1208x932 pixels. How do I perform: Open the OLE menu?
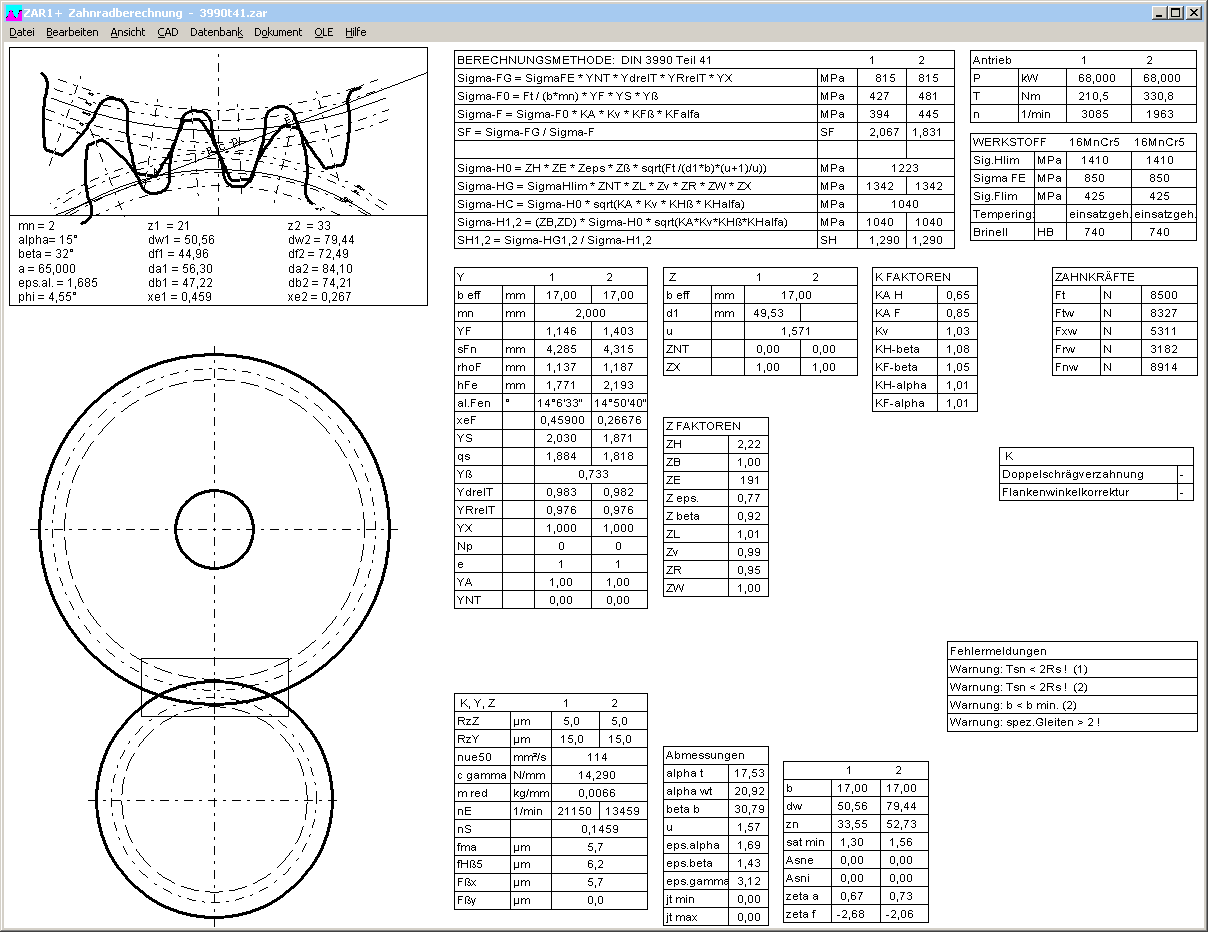pos(323,32)
